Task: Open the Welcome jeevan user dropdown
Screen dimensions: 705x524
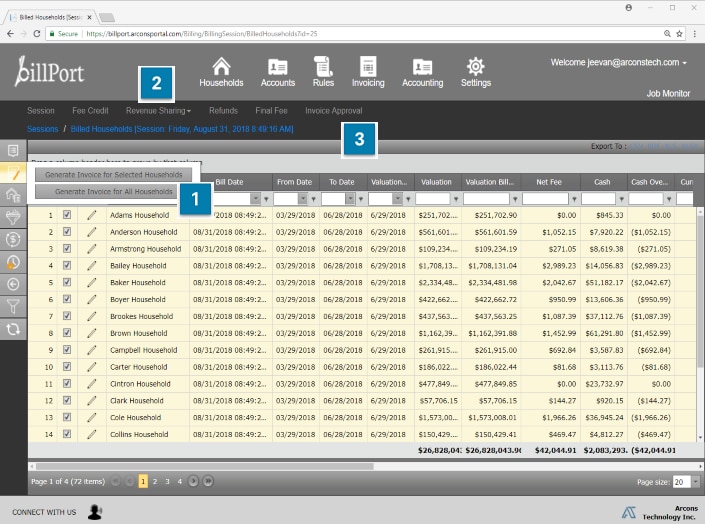Action: [618, 63]
